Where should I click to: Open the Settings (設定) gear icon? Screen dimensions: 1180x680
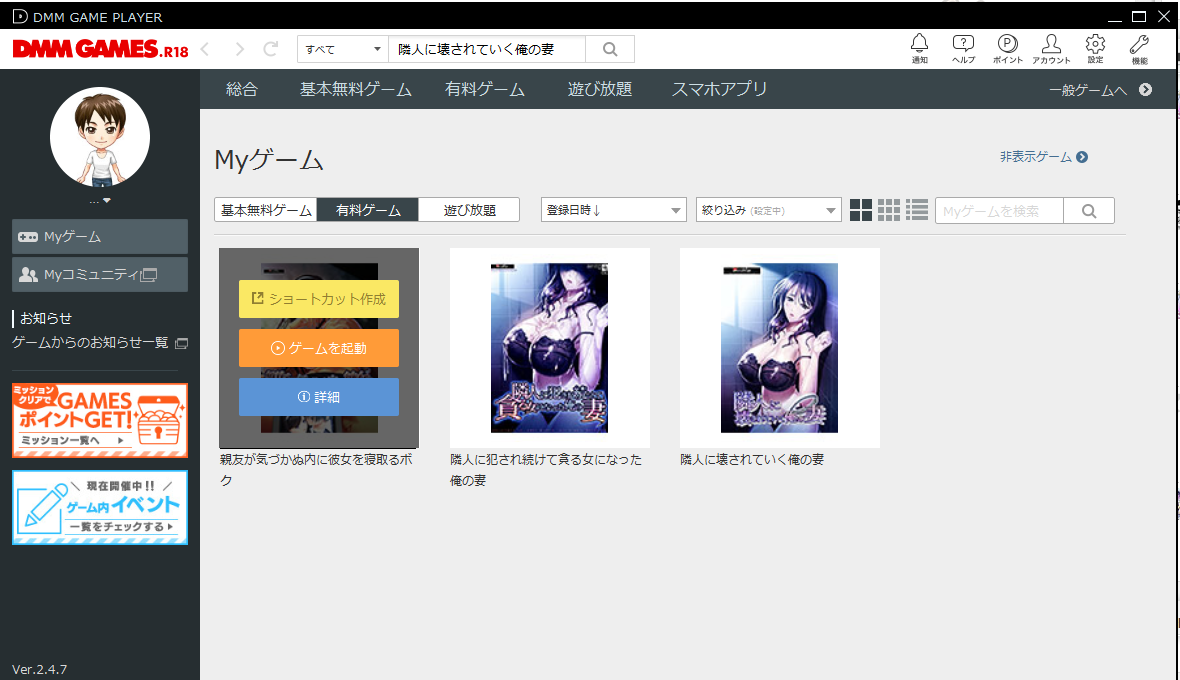point(1095,48)
